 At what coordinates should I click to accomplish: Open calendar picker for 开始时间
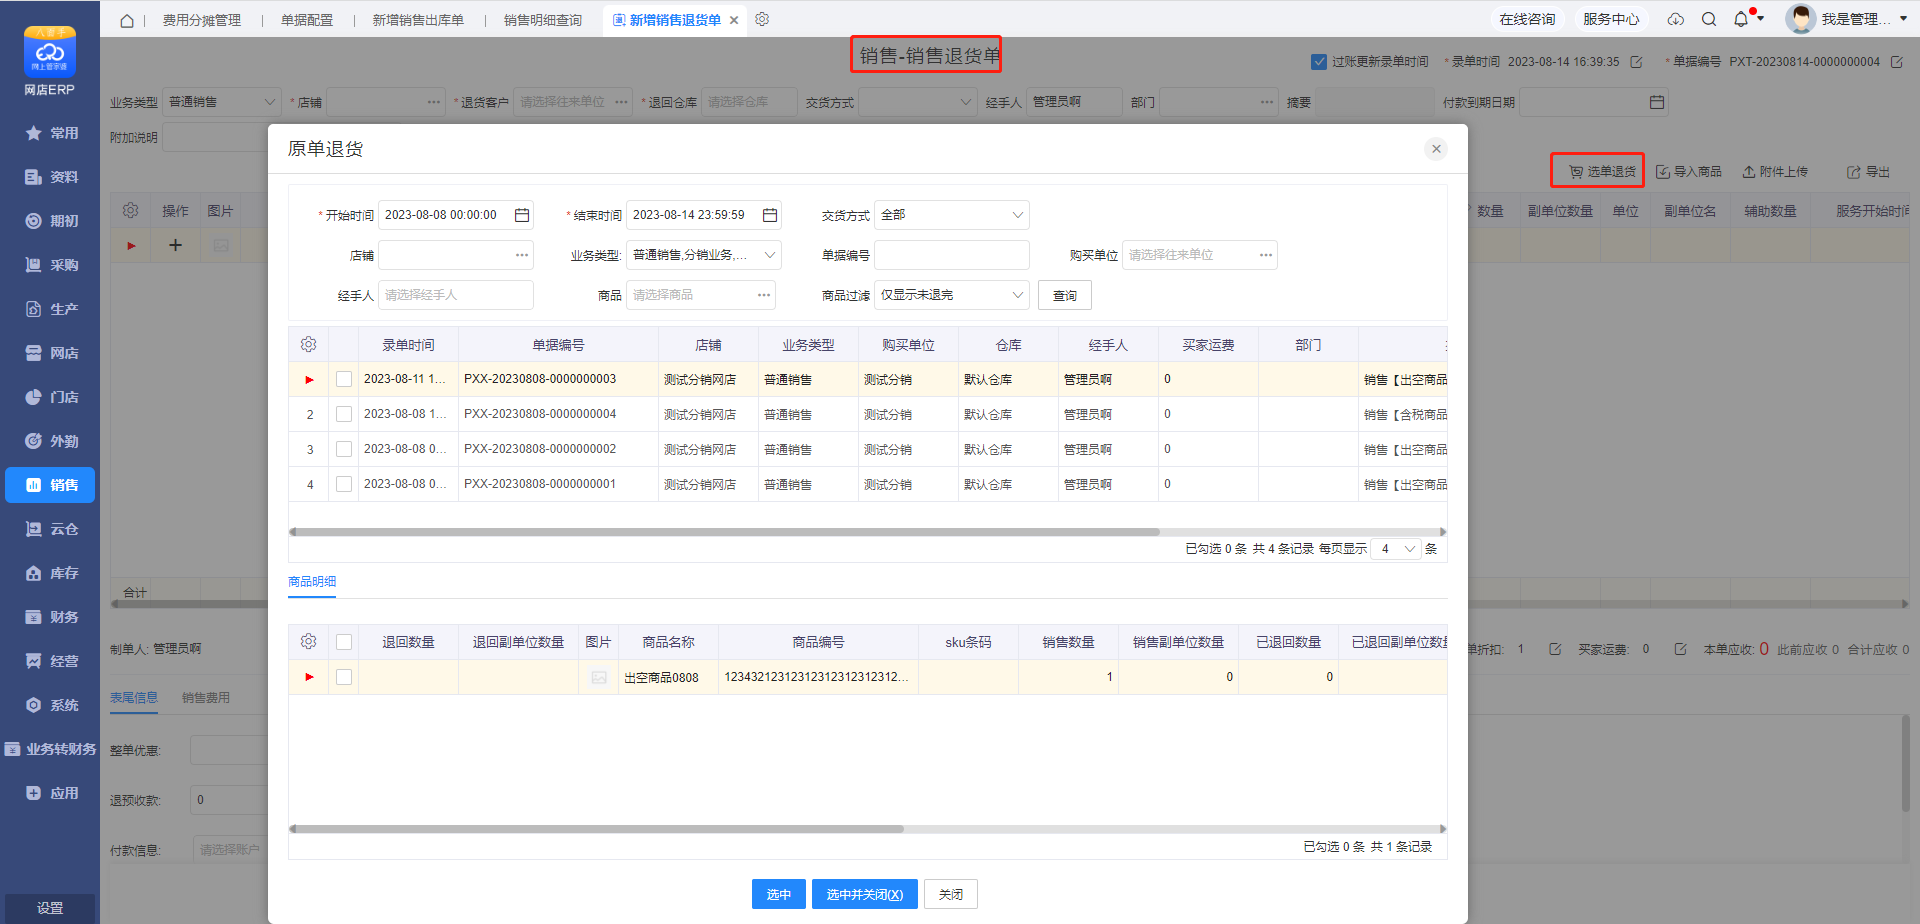coord(522,215)
